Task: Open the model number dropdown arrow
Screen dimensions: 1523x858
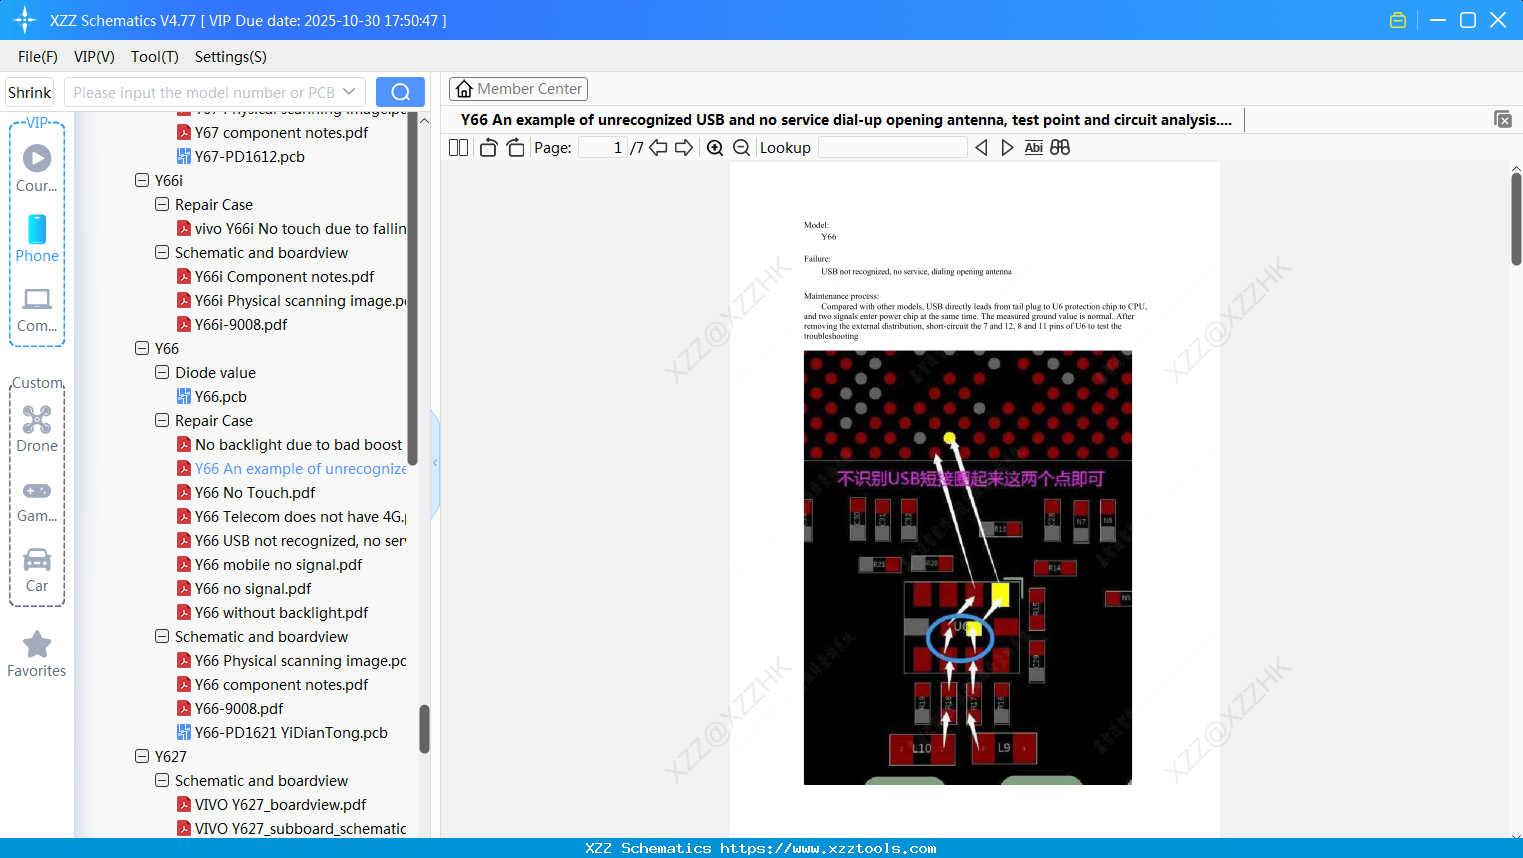Action: click(x=349, y=92)
